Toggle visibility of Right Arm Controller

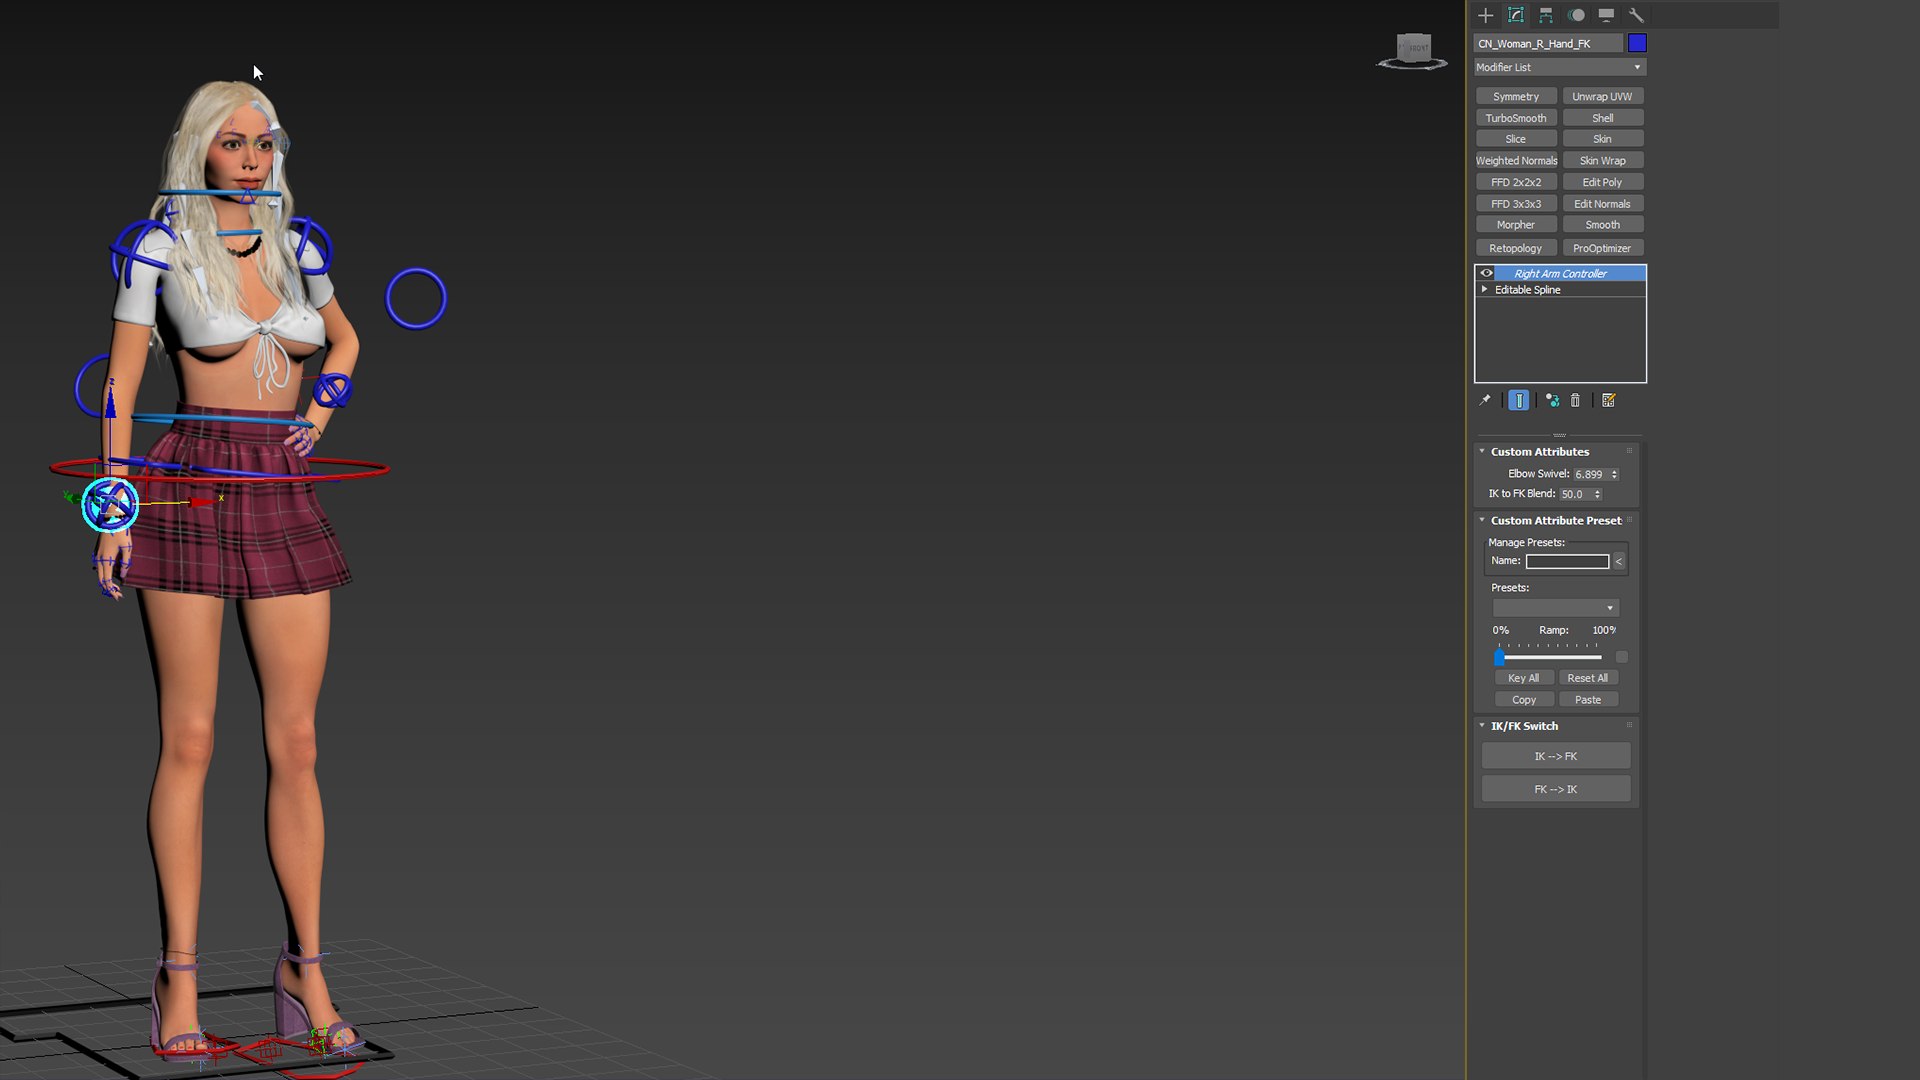click(1485, 273)
